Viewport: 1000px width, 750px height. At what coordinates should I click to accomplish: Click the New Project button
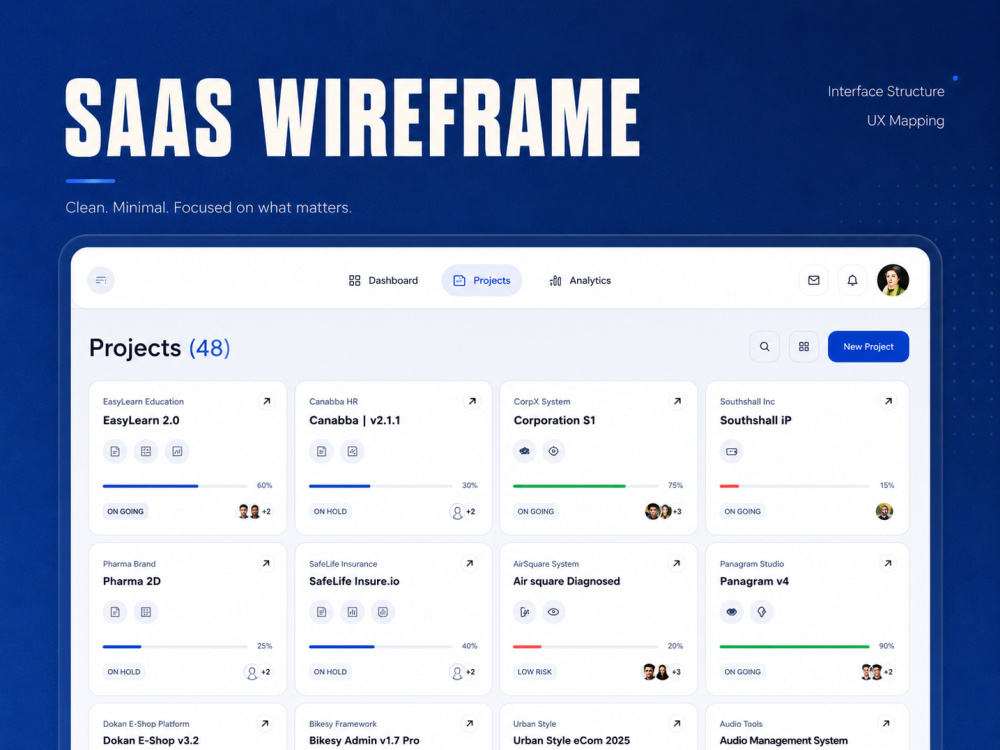[x=868, y=346]
